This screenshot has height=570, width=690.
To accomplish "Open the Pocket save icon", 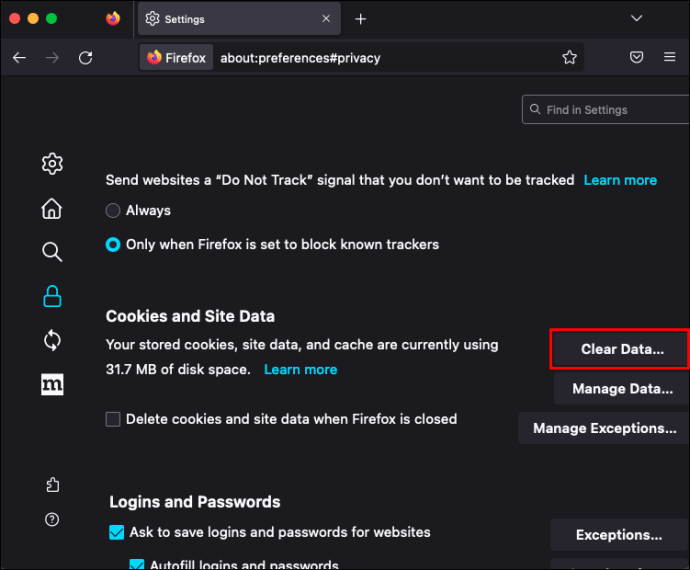I will pyautogui.click(x=636, y=58).
